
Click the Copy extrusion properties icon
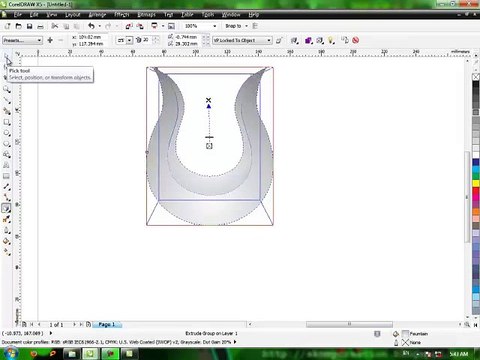pyautogui.click(x=345, y=40)
